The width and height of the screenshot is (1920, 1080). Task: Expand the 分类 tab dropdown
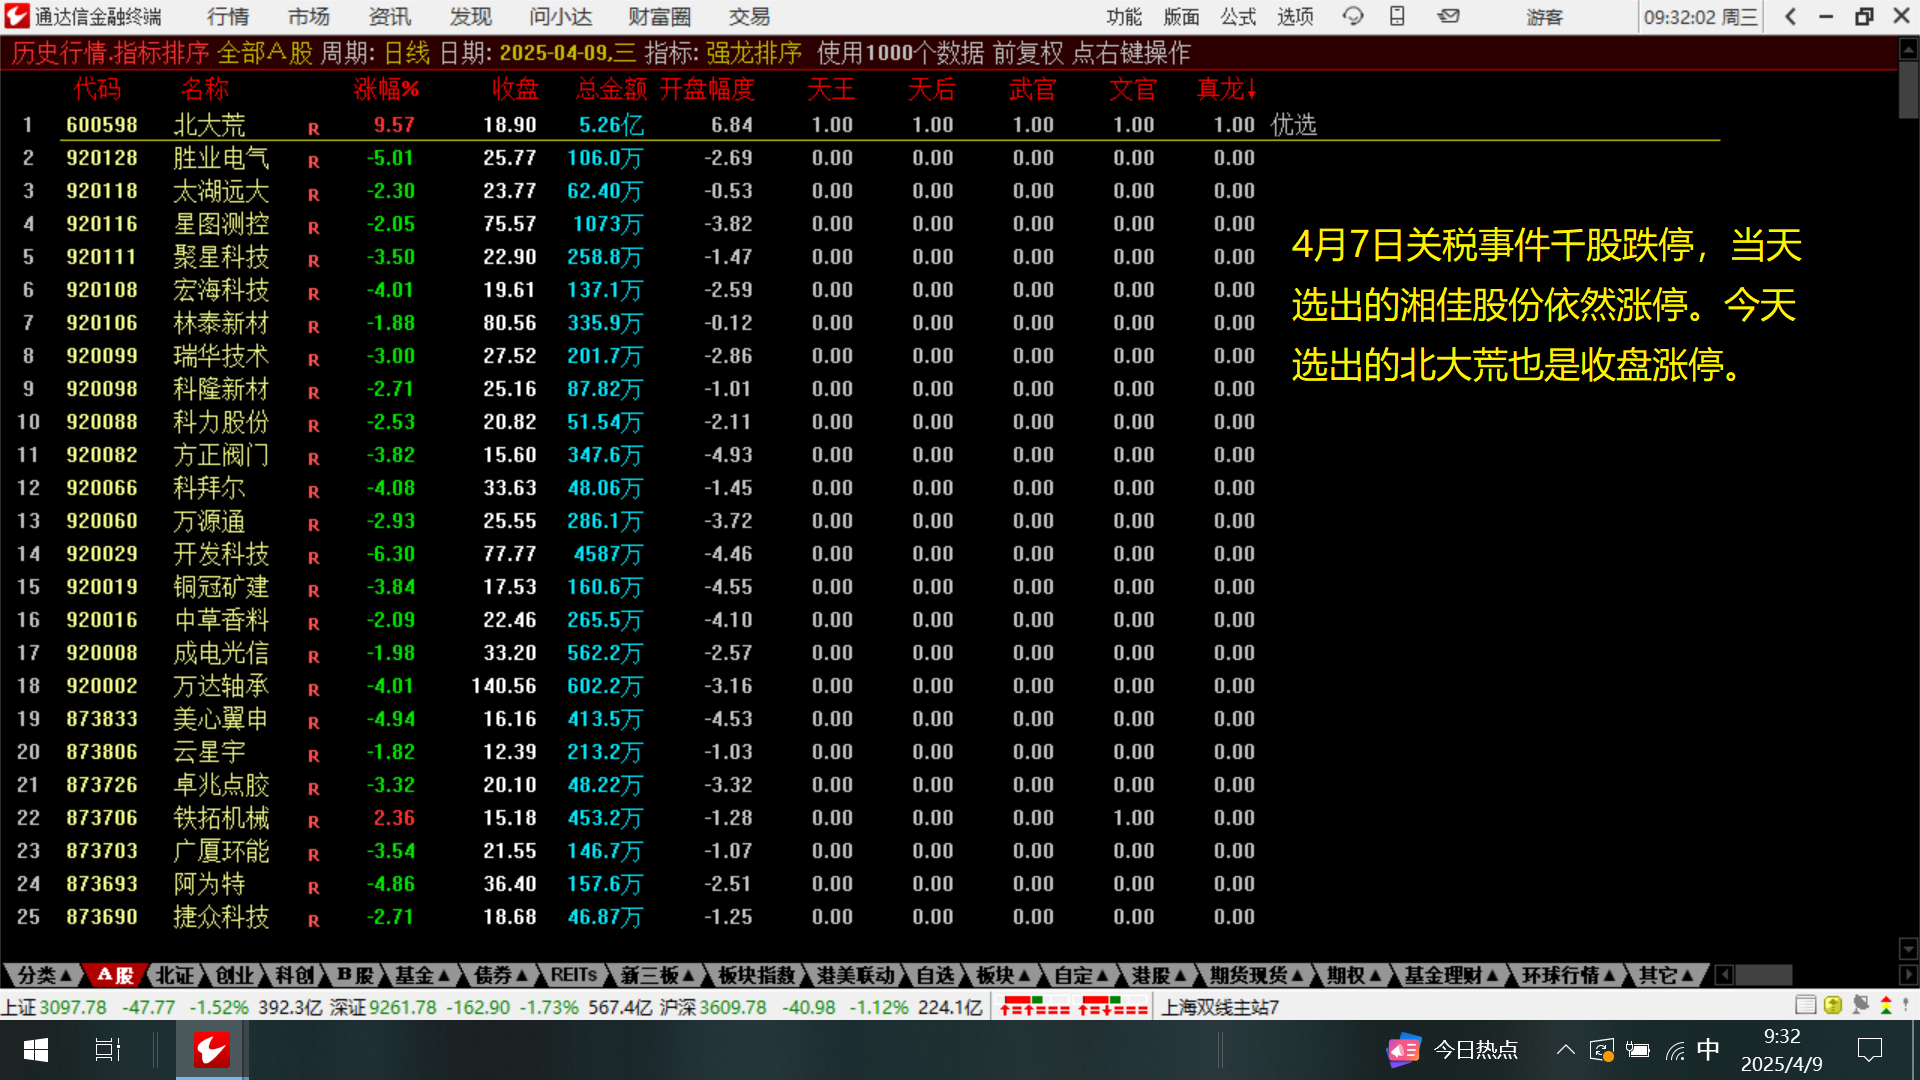click(43, 975)
